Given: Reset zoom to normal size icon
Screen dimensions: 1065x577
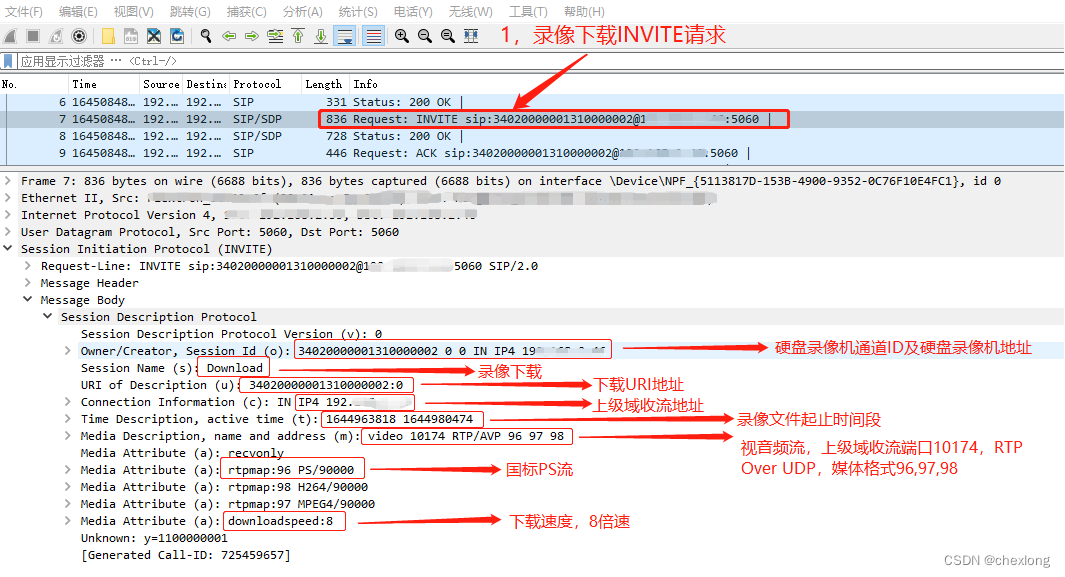Looking at the screenshot, I should 448,36.
